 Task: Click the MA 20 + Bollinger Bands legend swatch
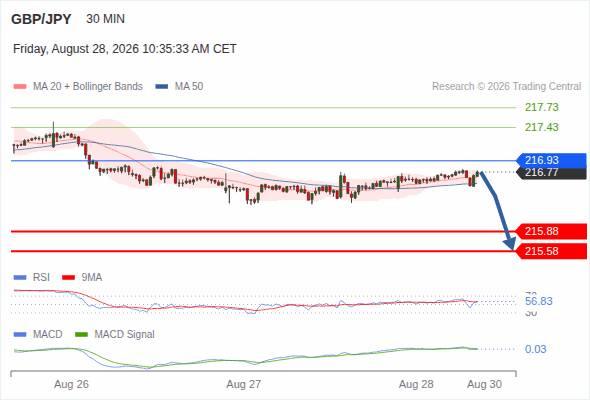[x=20, y=87]
